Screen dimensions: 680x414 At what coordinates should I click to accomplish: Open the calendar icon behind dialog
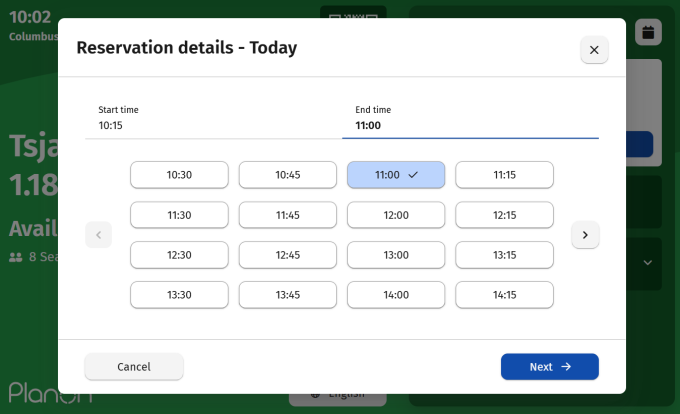648,32
